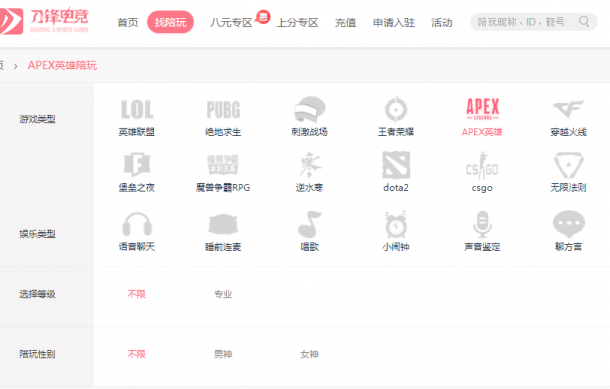Pick the dota2 game icon
Image resolution: width=610 pixels, height=389 pixels.
[x=396, y=165]
